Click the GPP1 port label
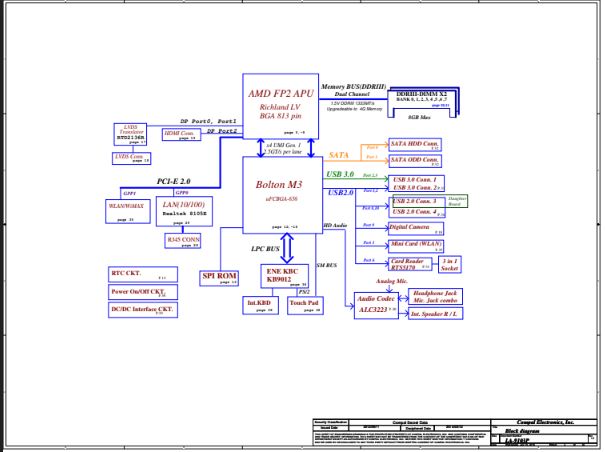 tap(129, 193)
